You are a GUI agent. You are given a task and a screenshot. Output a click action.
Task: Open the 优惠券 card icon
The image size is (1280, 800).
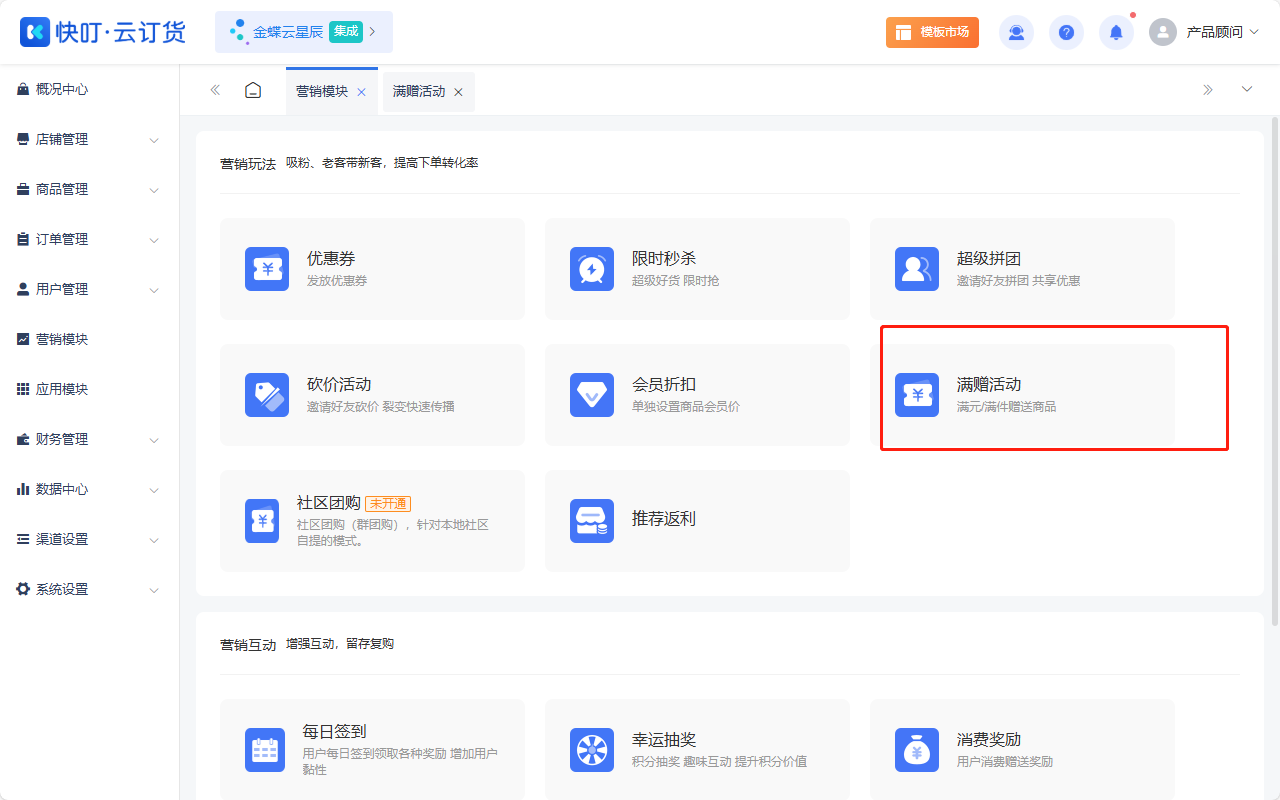coord(267,269)
